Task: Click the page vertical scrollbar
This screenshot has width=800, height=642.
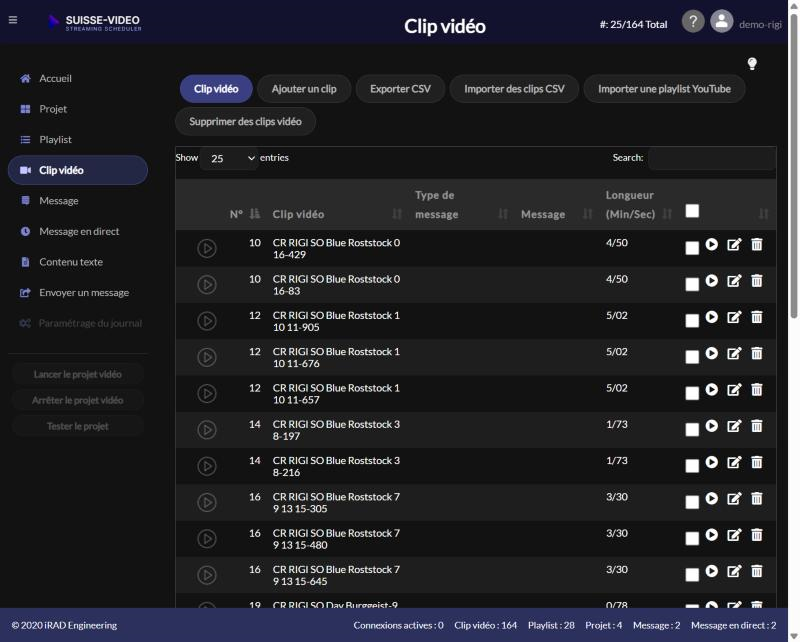Action: click(793, 166)
